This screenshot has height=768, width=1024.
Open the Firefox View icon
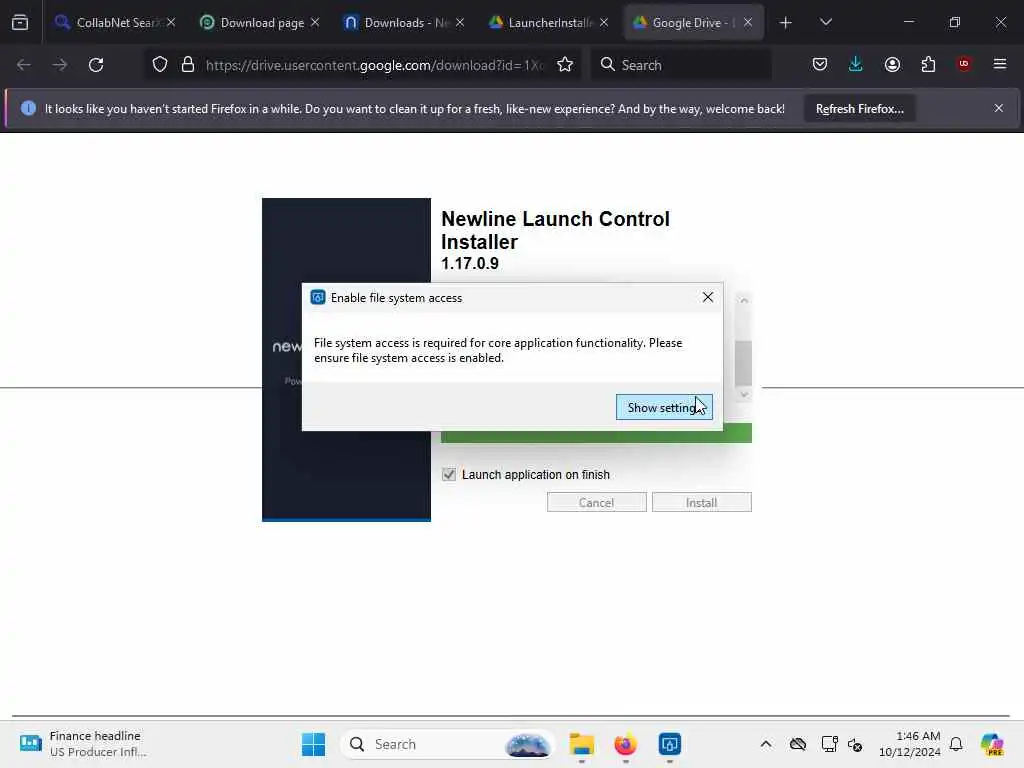pos(20,23)
